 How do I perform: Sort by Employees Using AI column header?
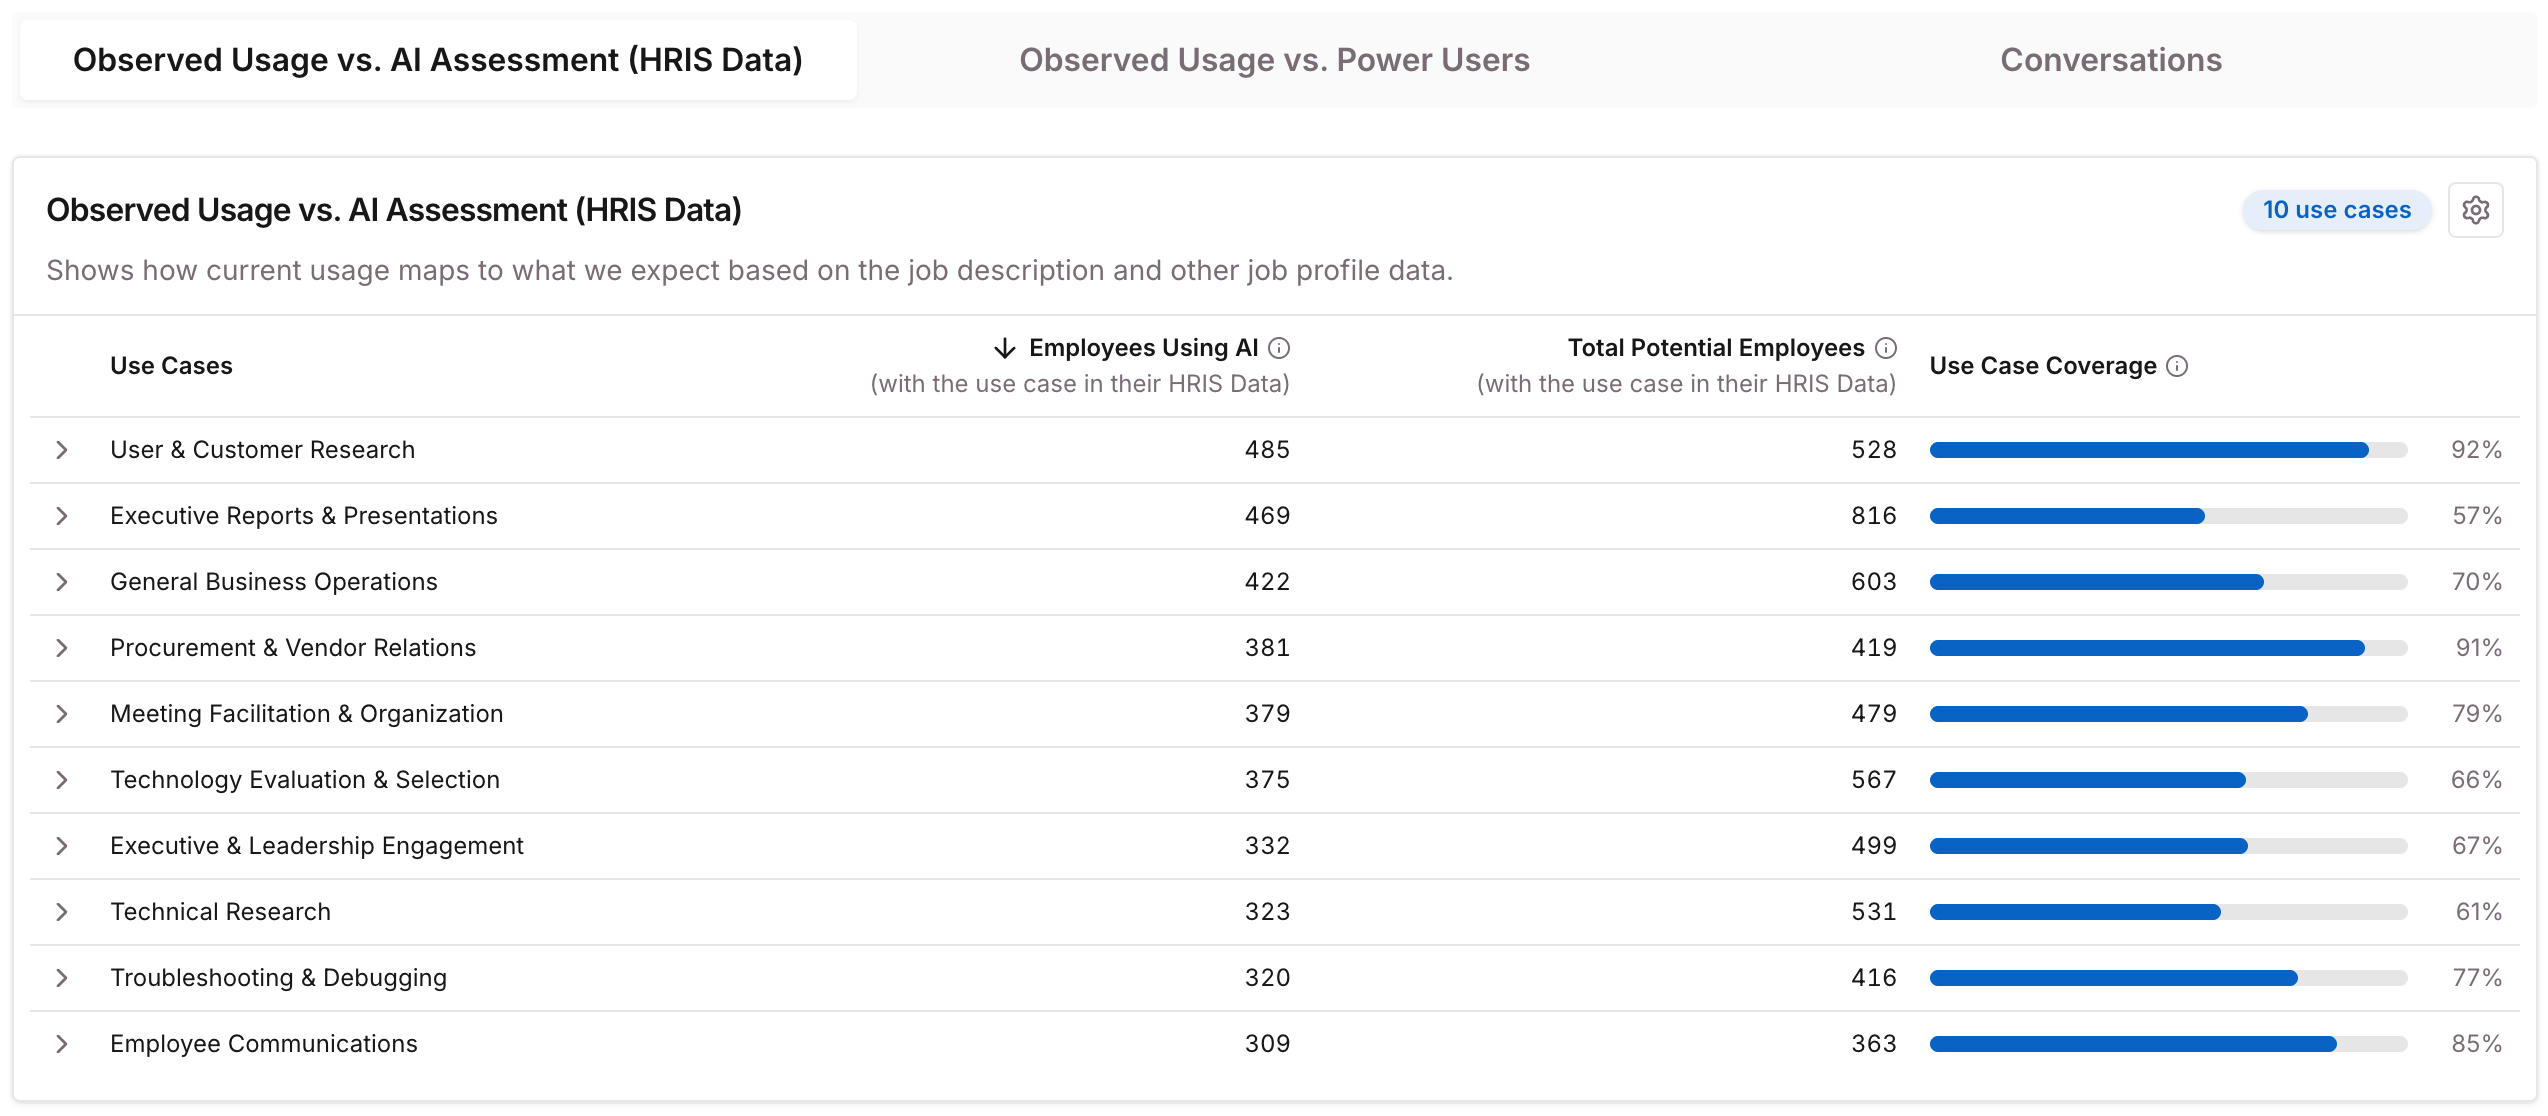(1143, 348)
